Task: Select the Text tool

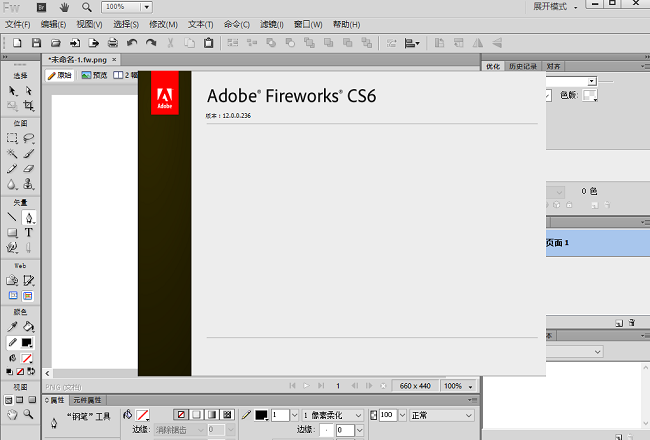Action: coord(29,232)
